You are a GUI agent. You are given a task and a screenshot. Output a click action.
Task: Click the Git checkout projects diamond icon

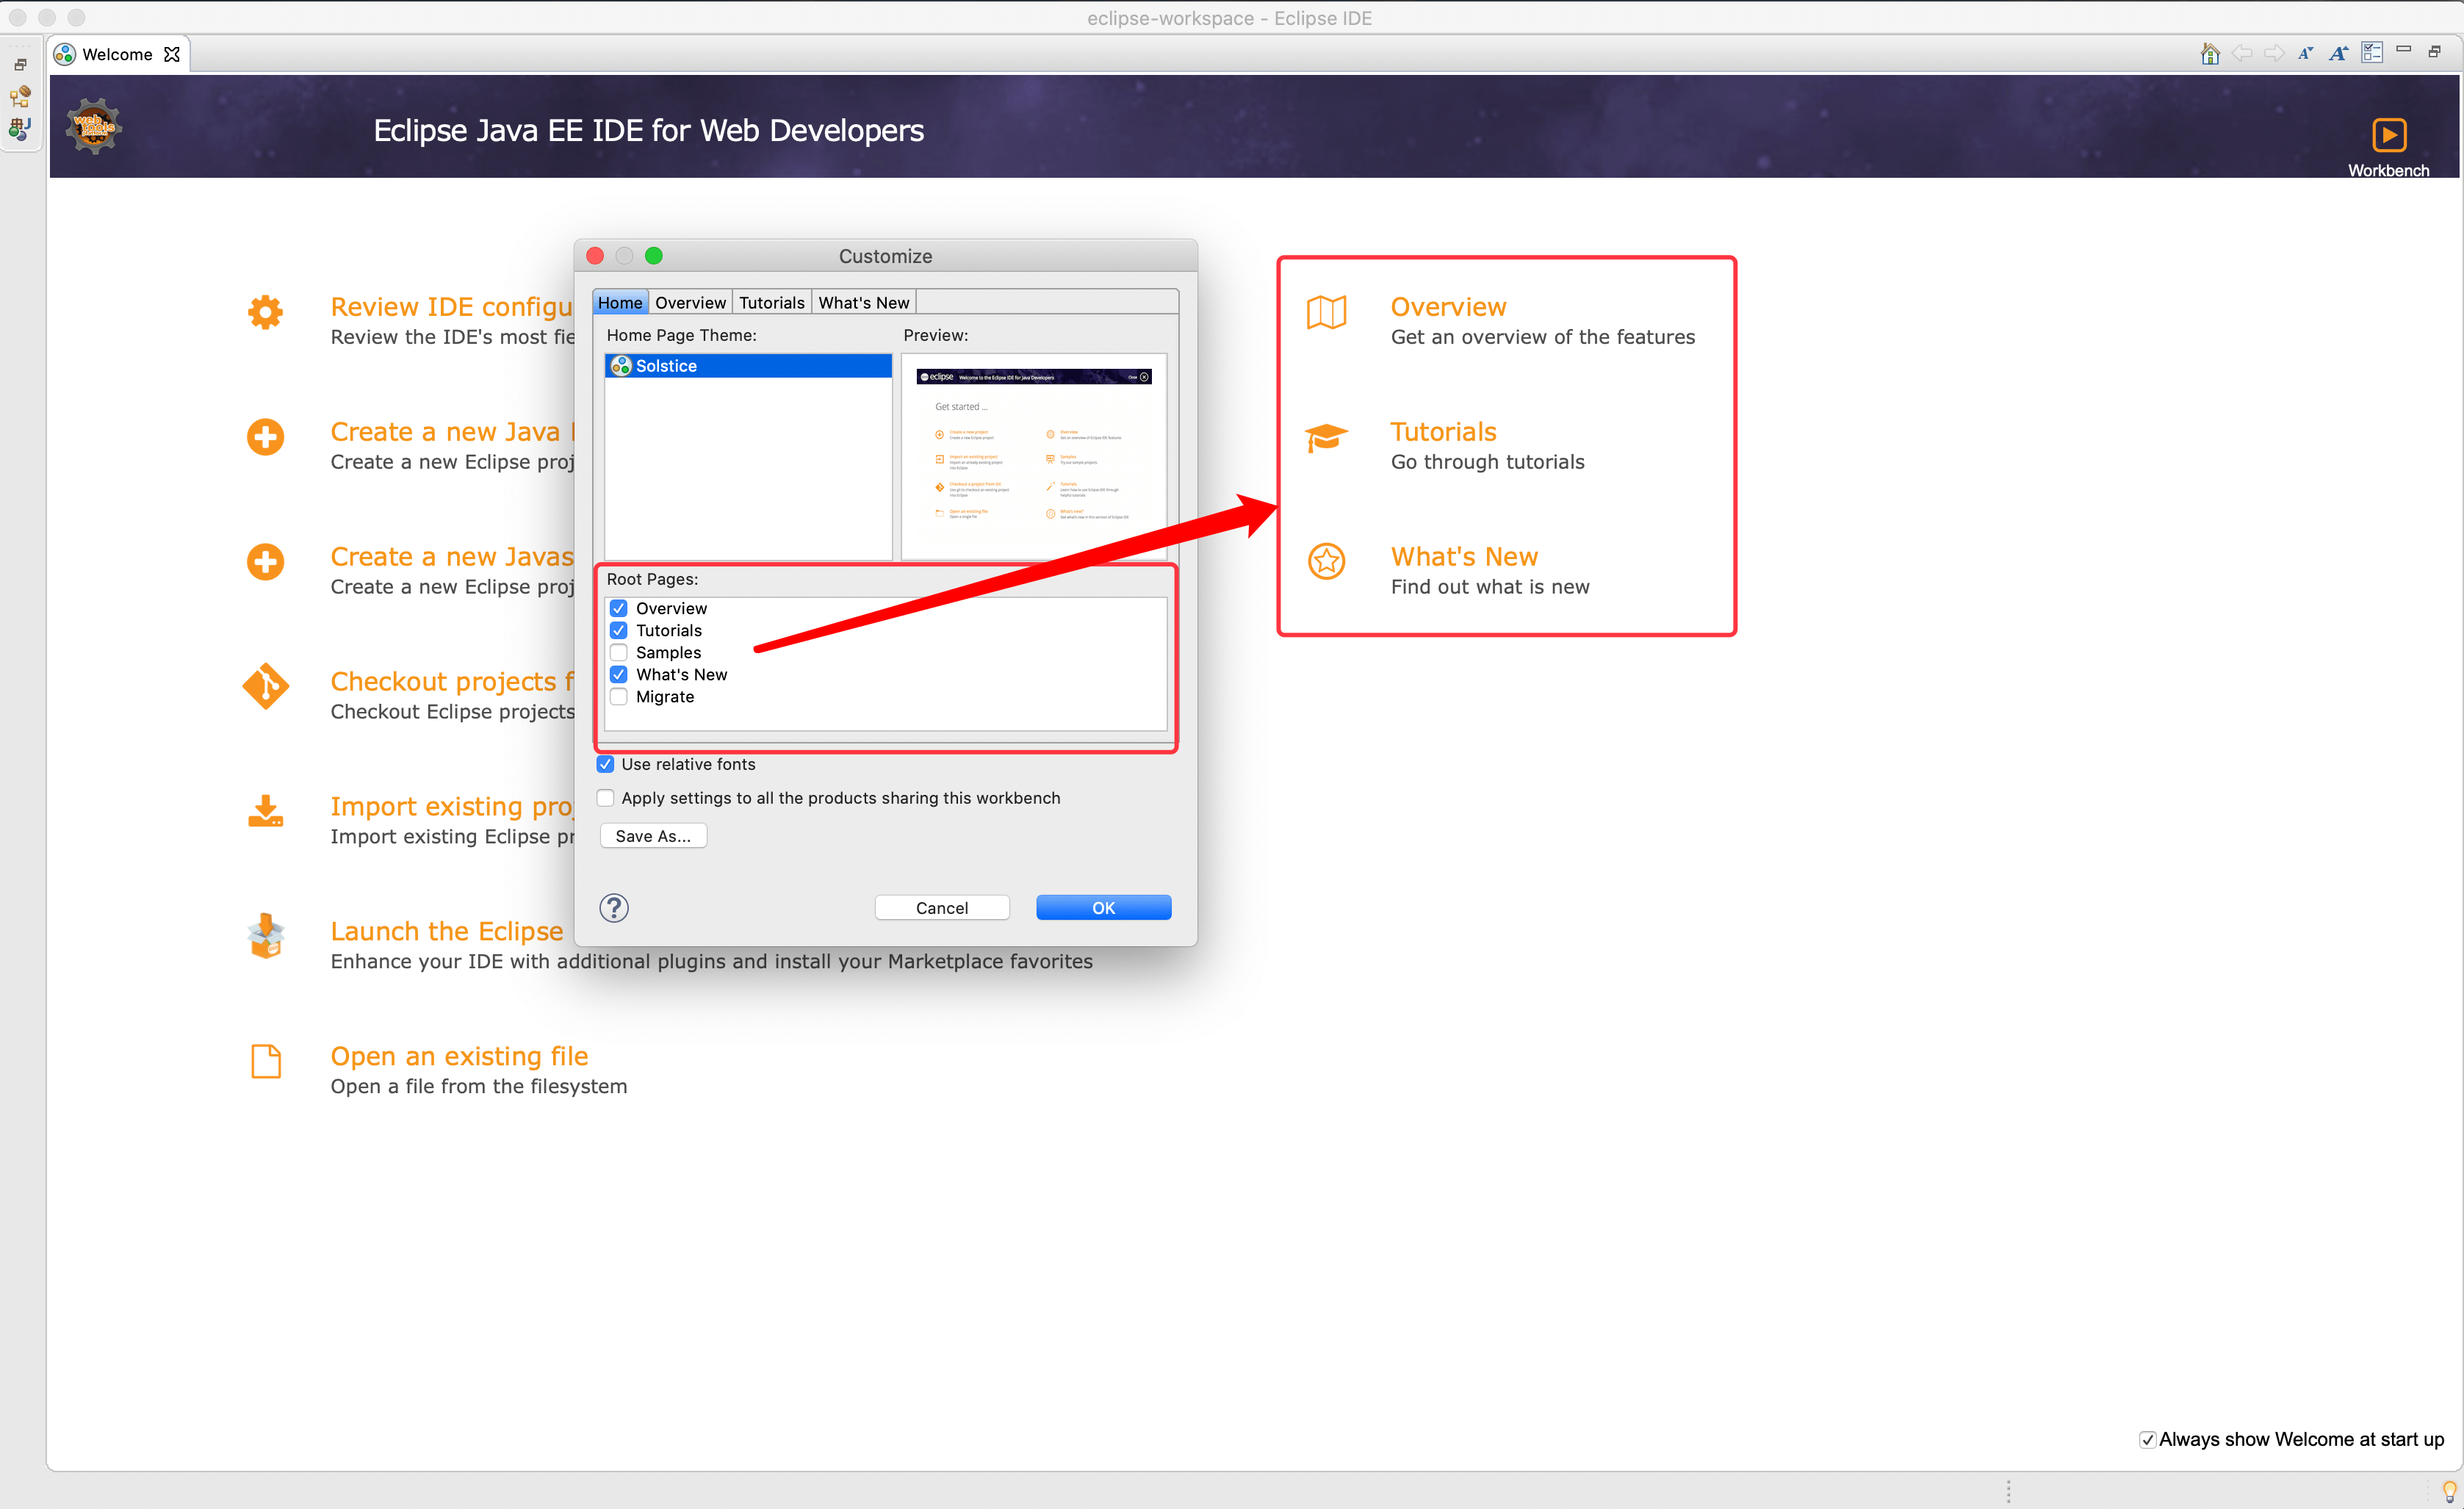[265, 687]
